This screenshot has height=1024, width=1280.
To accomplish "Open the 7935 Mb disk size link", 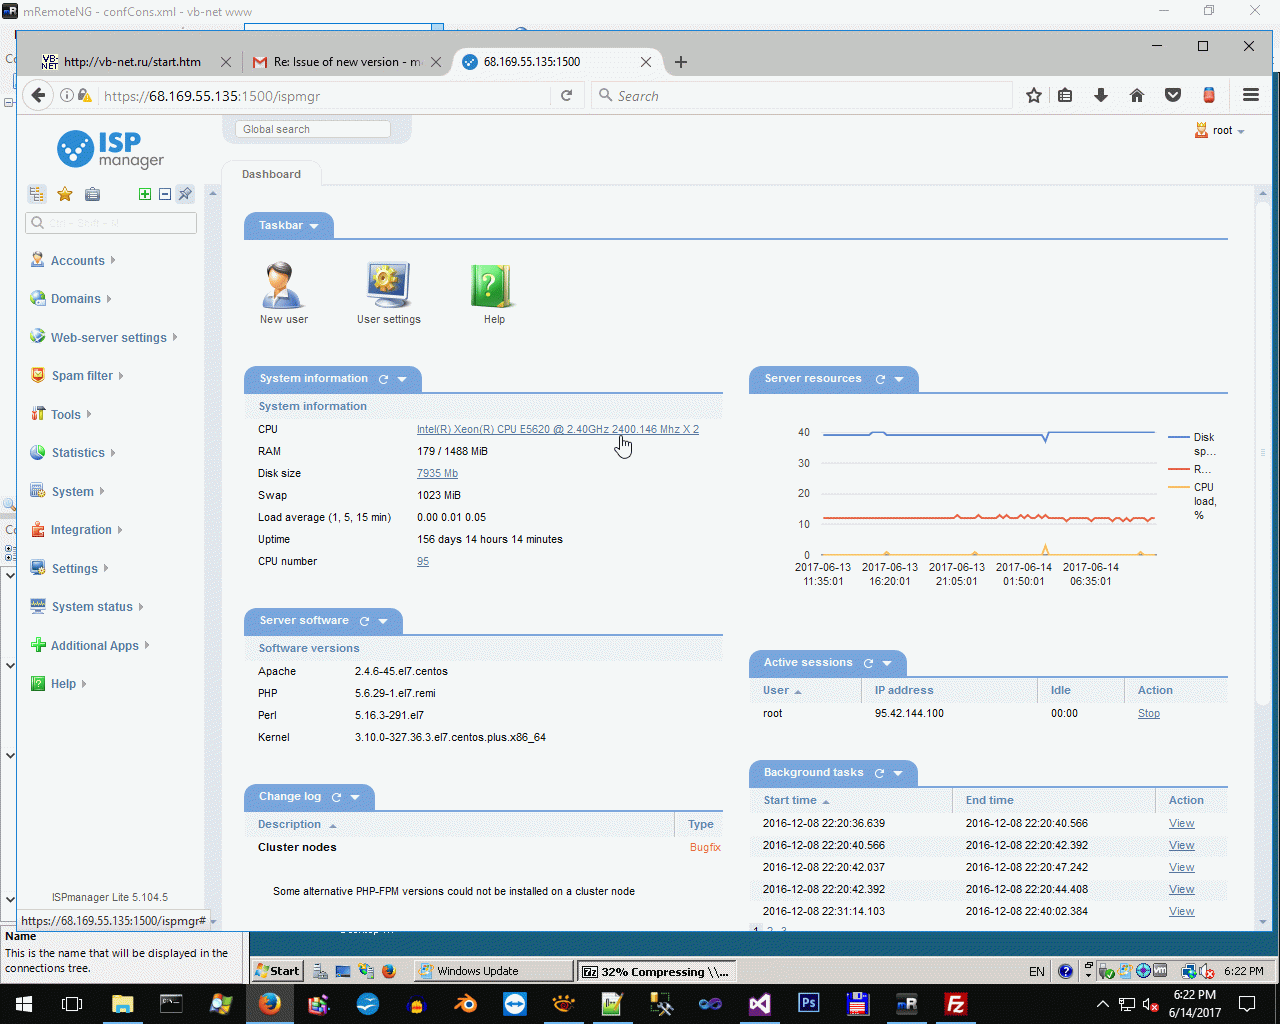I will click(x=437, y=474).
